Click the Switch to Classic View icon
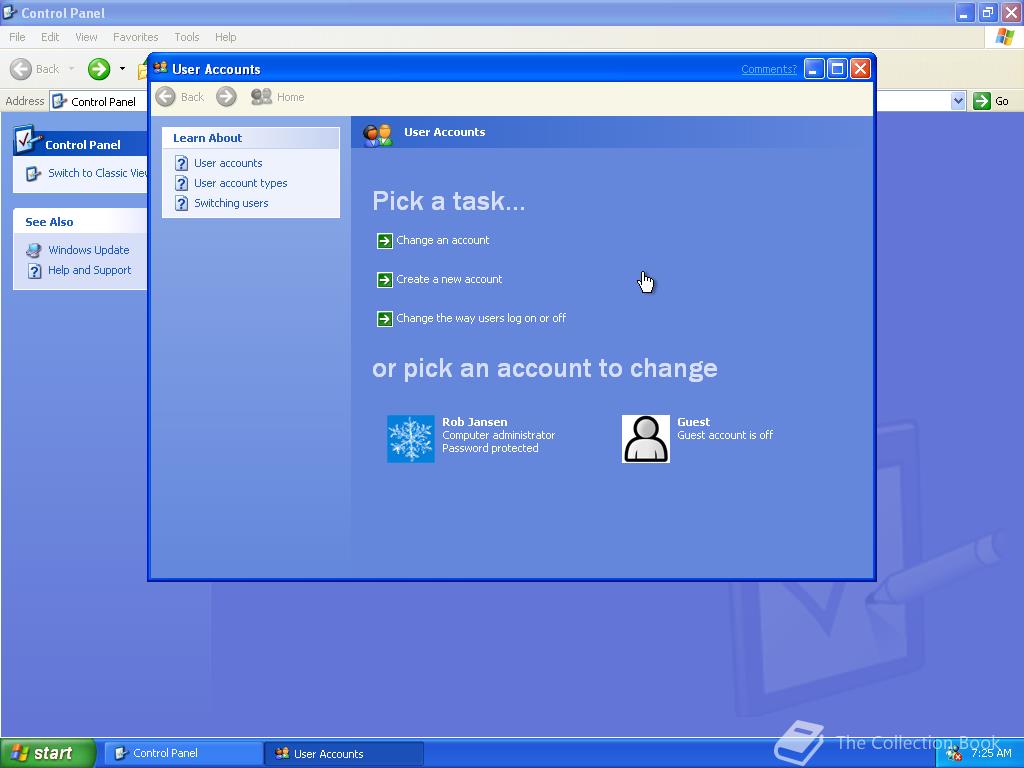The image size is (1024, 768). (x=33, y=174)
